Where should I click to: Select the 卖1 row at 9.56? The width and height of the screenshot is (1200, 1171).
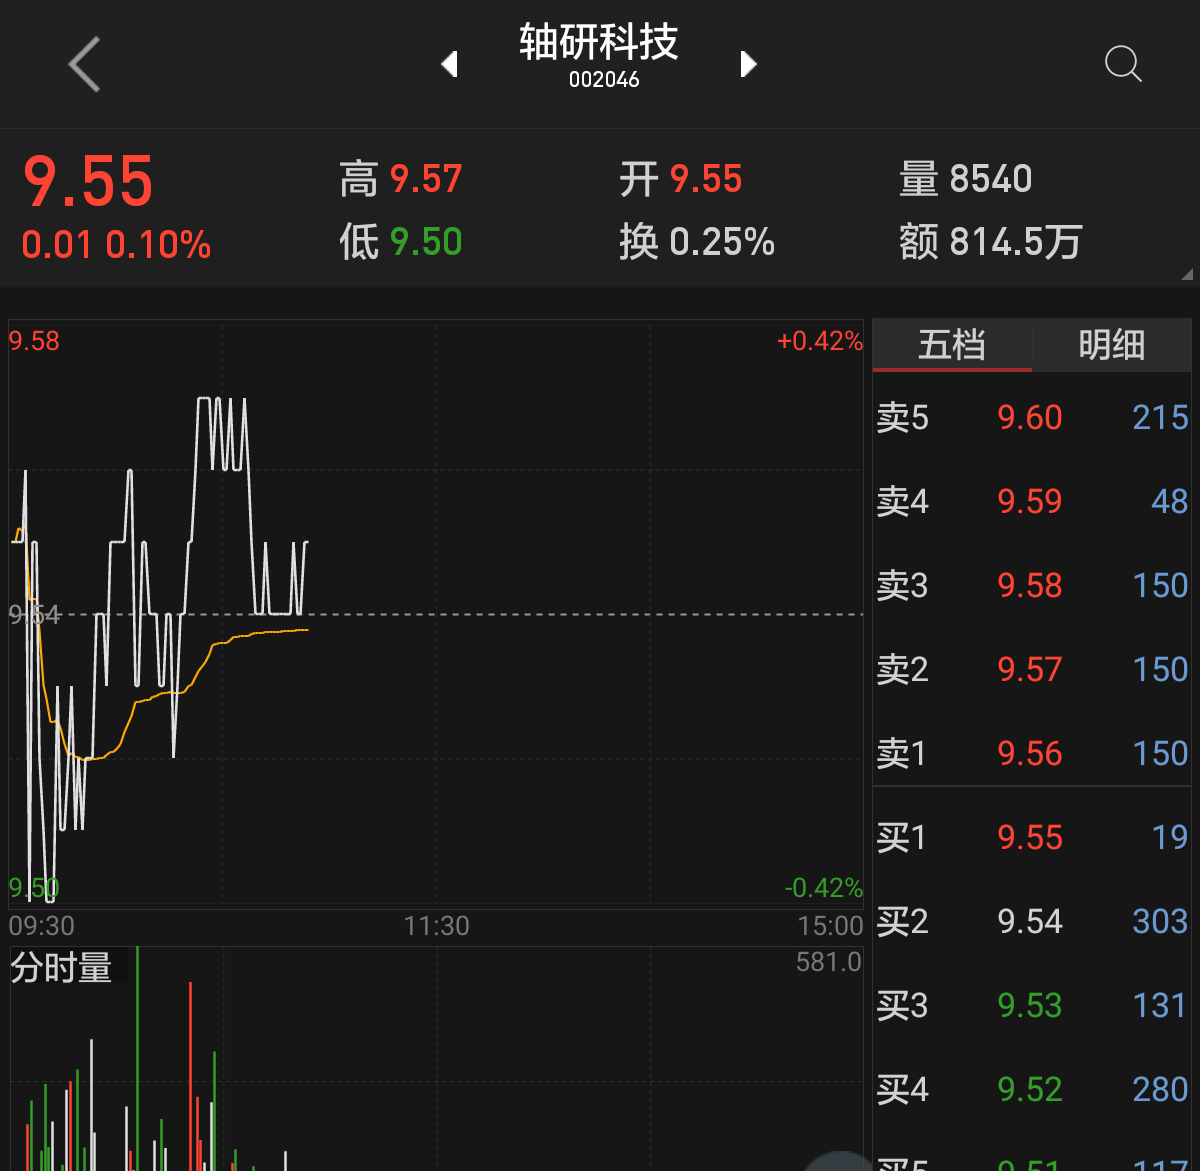click(1032, 753)
